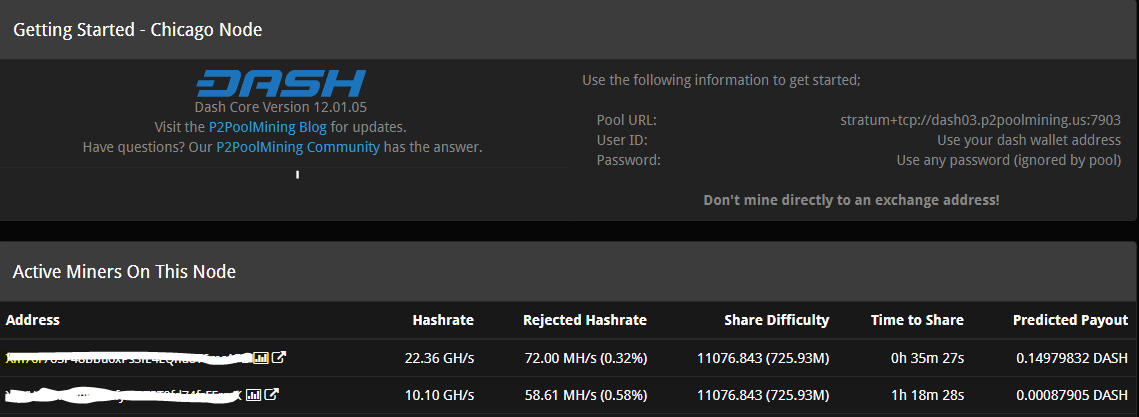Viewport: 1139px width, 417px height.
Task: Click the Active Miners On This Node header
Action: (x=124, y=272)
